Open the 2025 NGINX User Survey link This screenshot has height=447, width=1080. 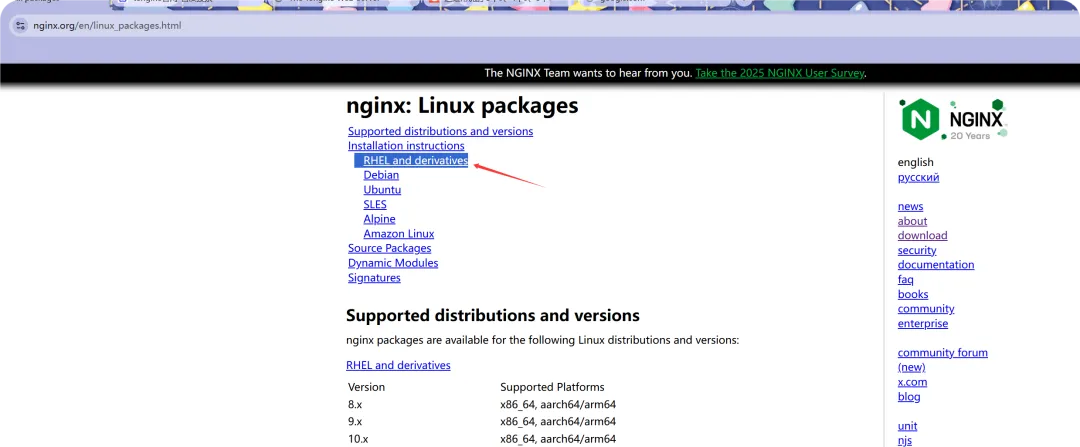click(780, 73)
